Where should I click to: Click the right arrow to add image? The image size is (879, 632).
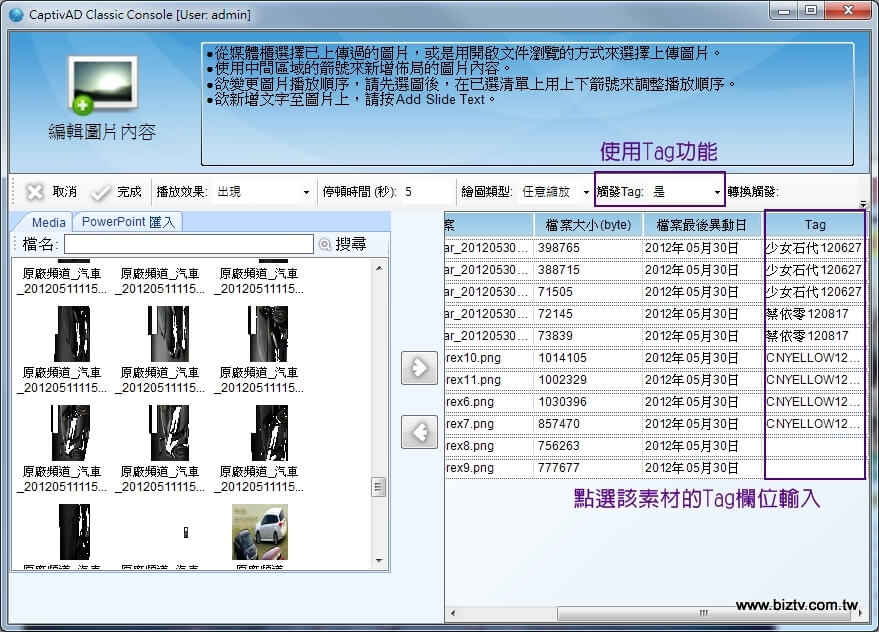pos(419,367)
